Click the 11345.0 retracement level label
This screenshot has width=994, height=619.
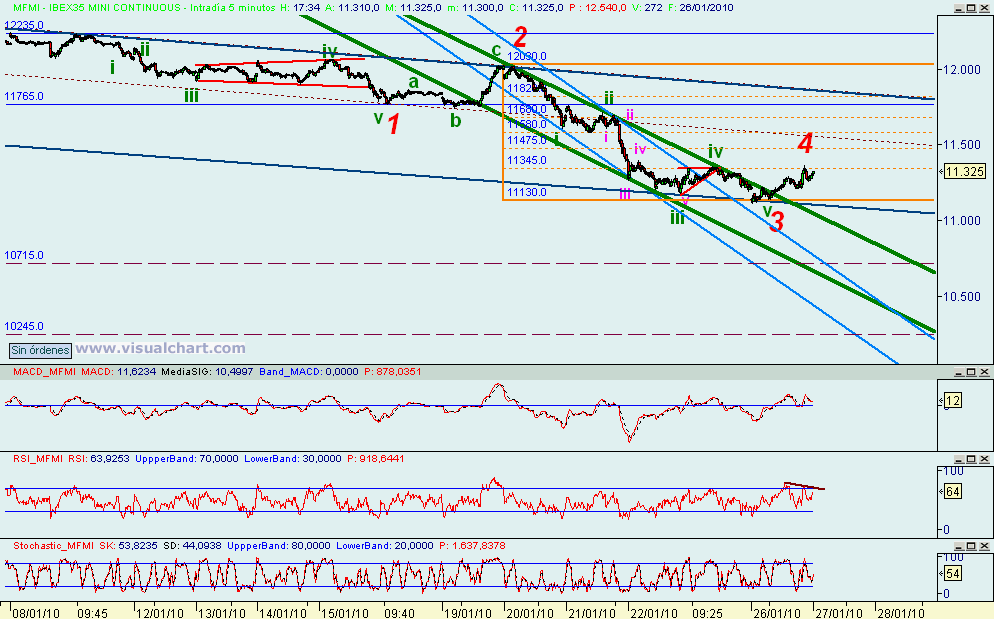point(526,160)
